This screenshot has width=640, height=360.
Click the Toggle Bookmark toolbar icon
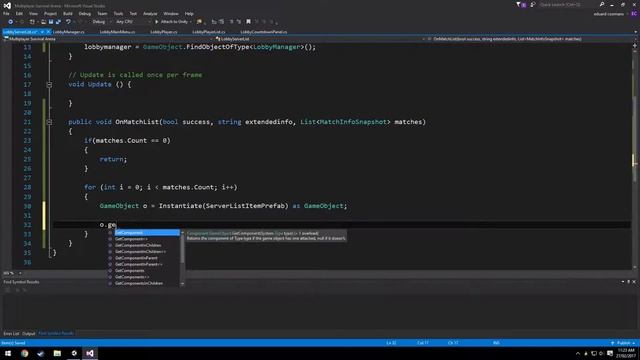(248, 22)
